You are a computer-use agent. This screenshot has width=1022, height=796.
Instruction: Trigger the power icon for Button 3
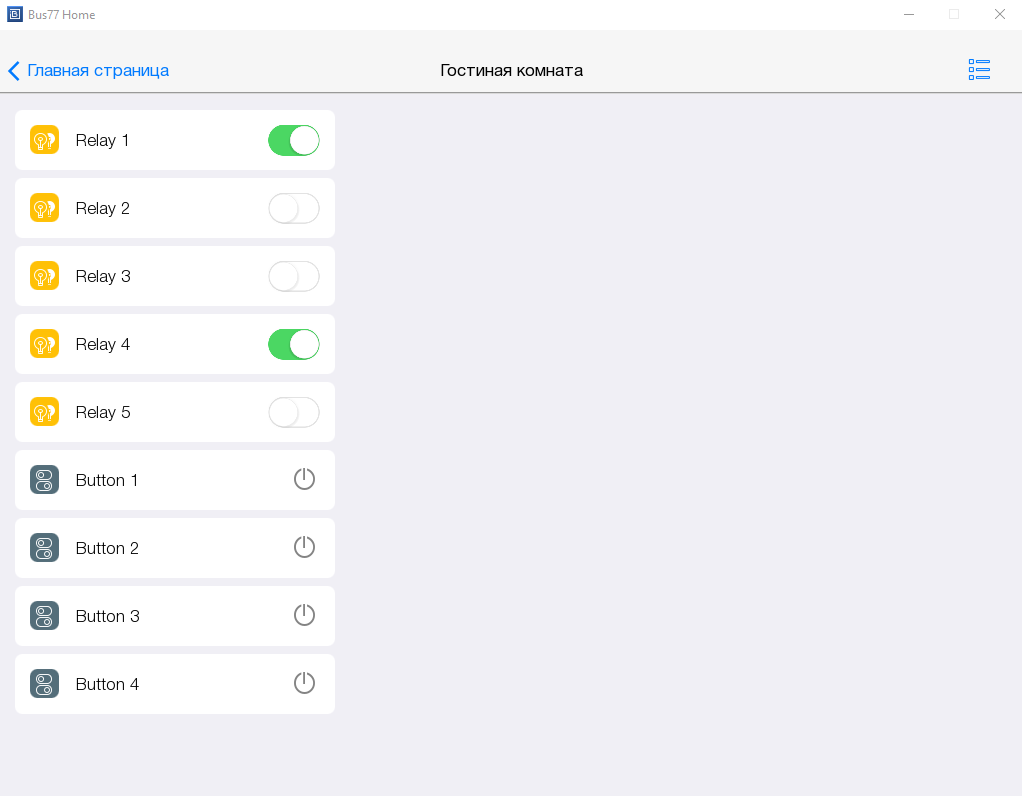click(x=304, y=615)
